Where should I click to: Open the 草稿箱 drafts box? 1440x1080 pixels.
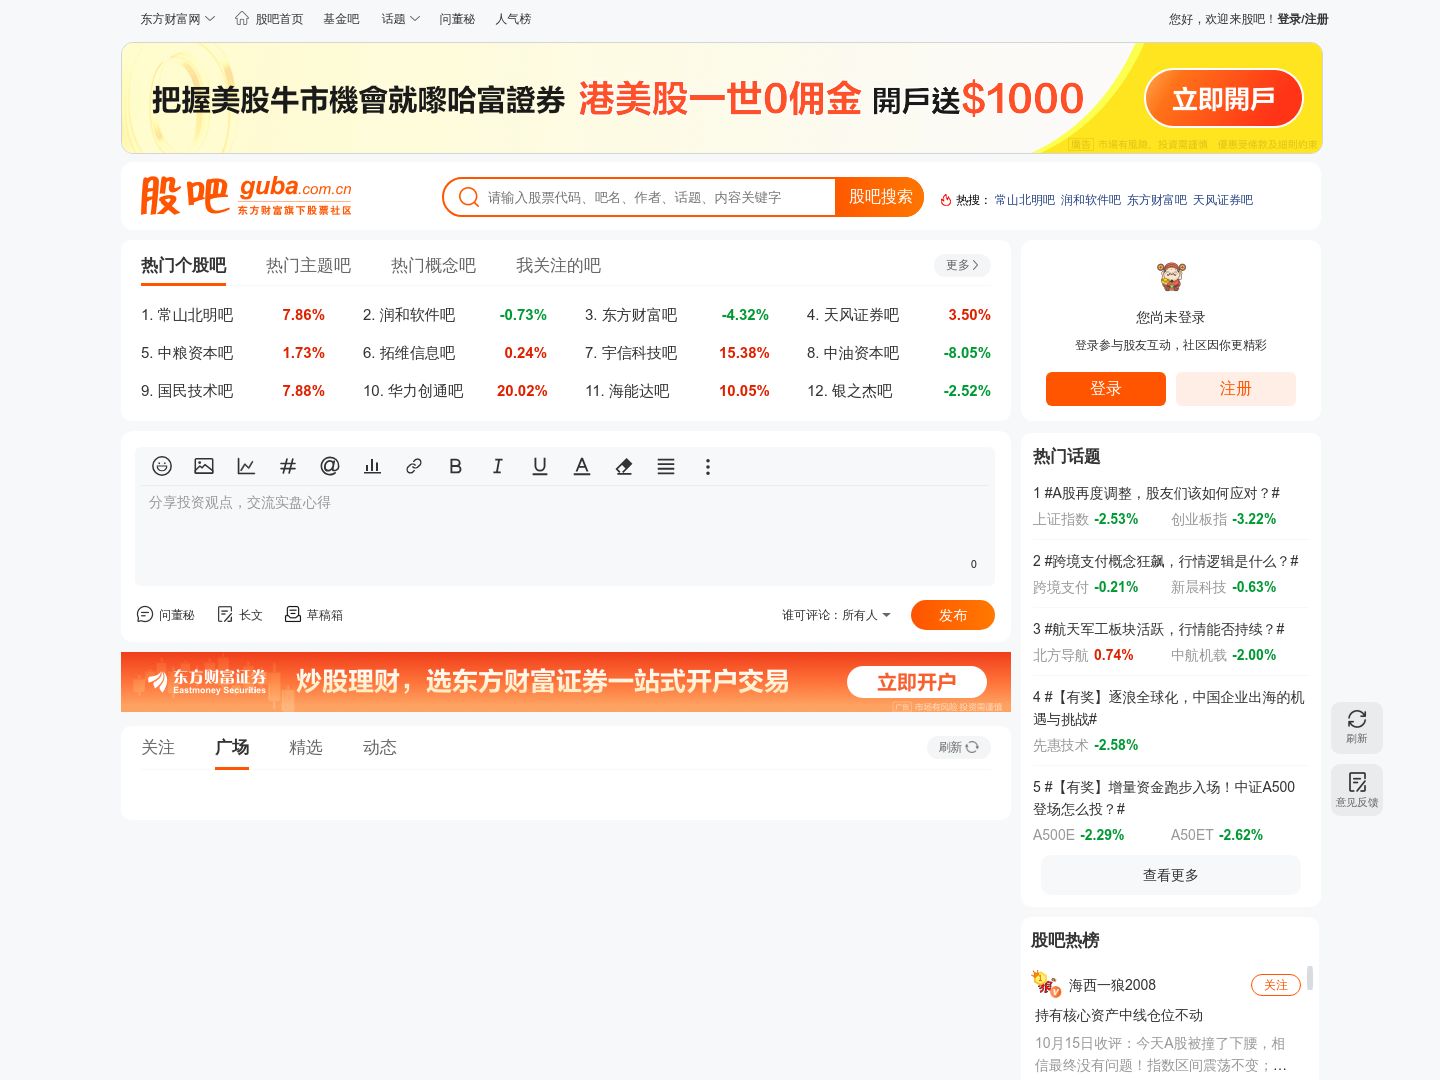(x=314, y=614)
